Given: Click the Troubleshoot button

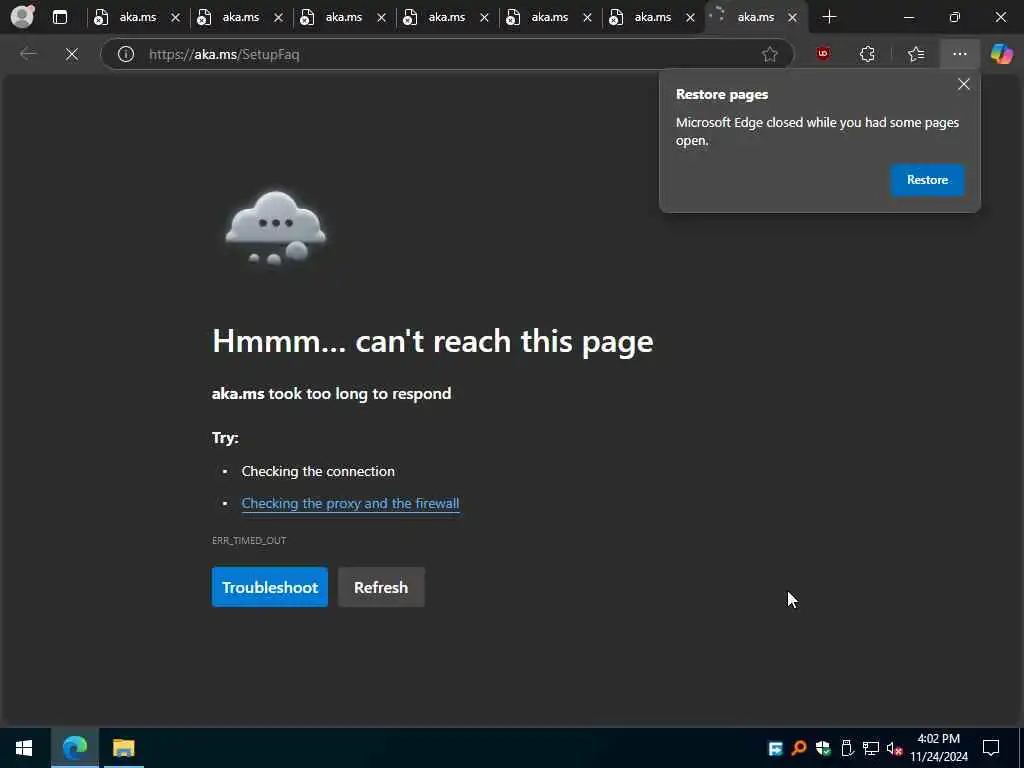Looking at the screenshot, I should coord(270,587).
